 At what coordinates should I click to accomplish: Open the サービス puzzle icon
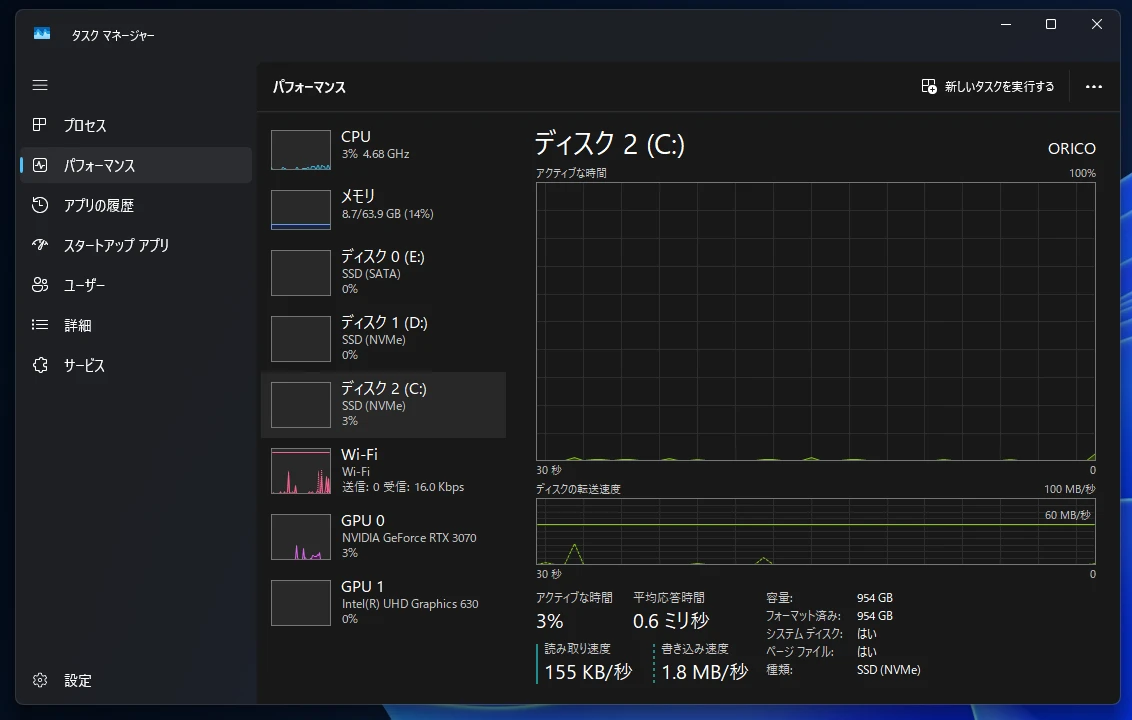click(x=40, y=366)
